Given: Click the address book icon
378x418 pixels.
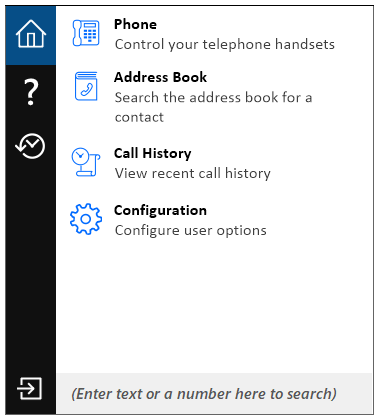Looking at the screenshot, I should [x=86, y=86].
